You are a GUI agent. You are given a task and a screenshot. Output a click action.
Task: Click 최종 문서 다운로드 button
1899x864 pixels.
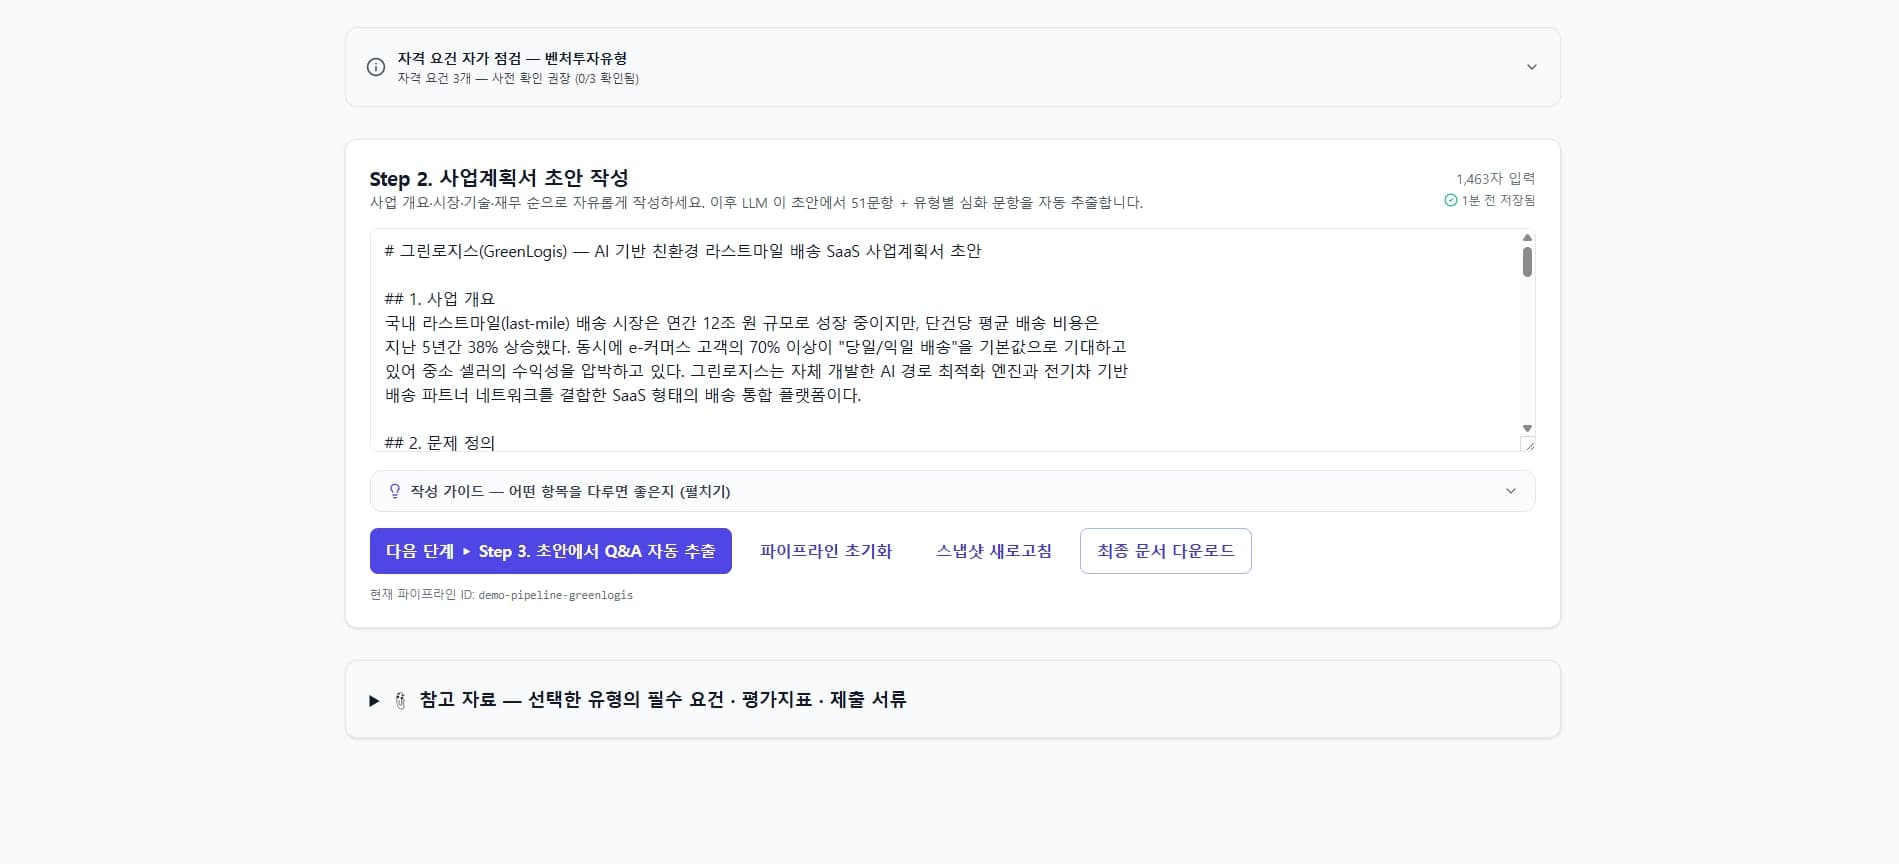click(x=1166, y=551)
